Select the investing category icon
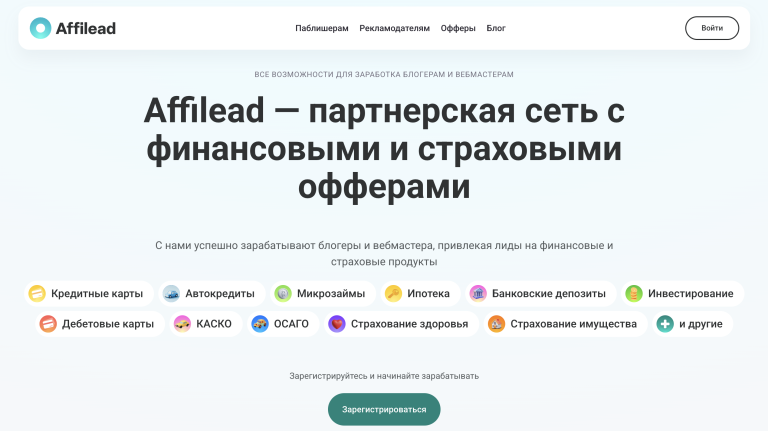Image resolution: width=768 pixels, height=431 pixels. tap(634, 294)
